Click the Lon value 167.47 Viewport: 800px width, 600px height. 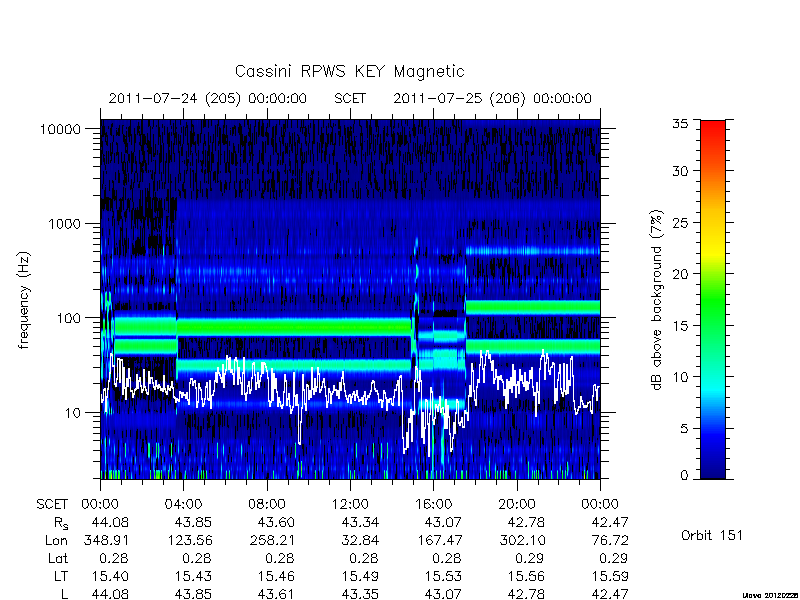pyautogui.click(x=439, y=540)
